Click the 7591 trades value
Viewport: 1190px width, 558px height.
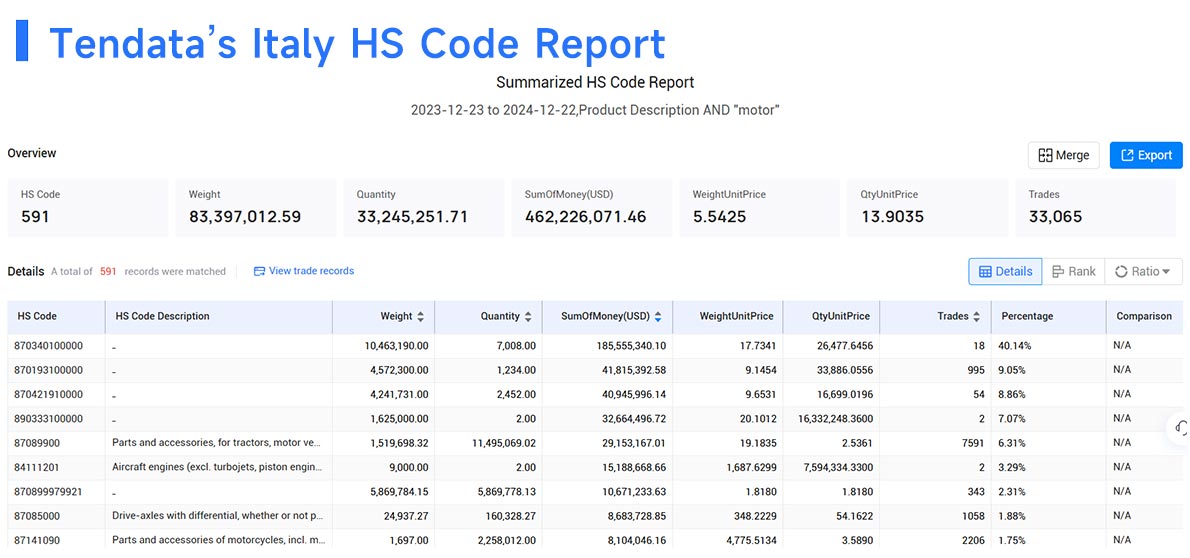(x=974, y=443)
